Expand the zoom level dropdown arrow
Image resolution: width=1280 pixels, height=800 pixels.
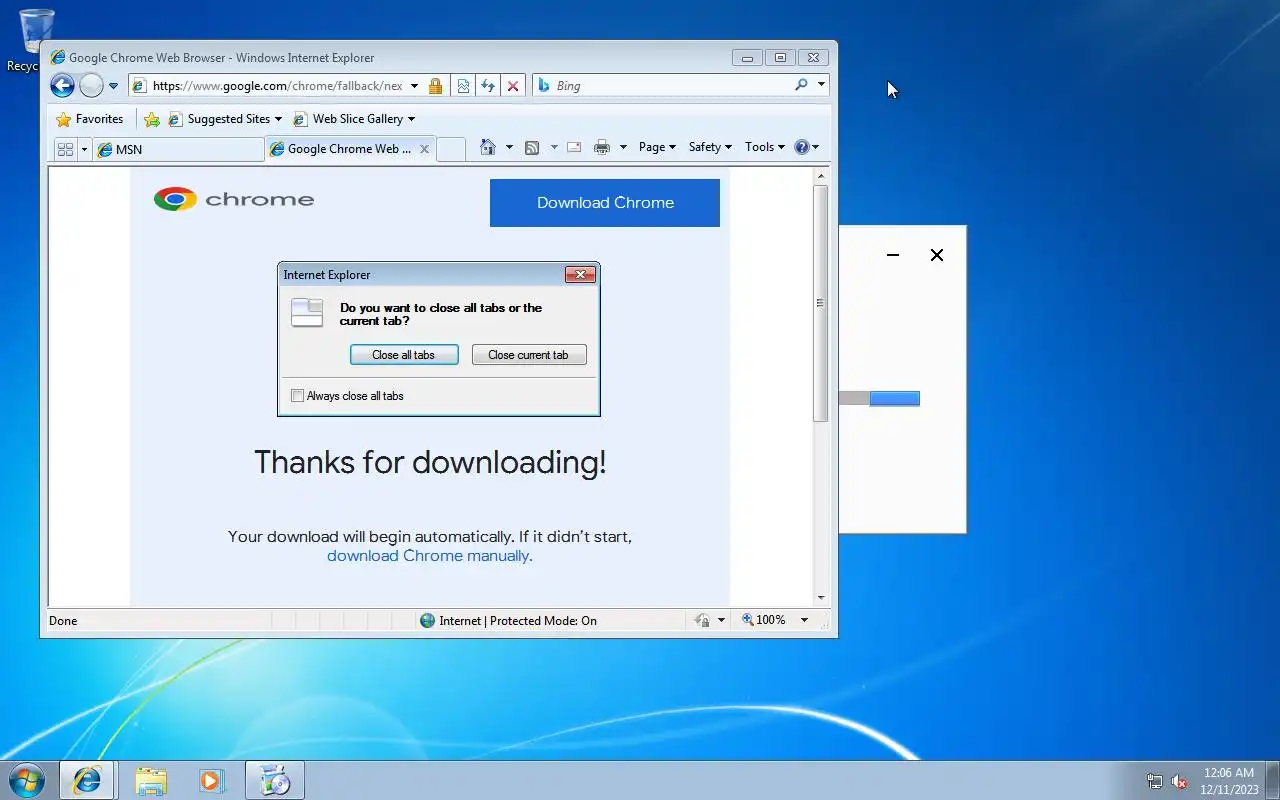coord(804,620)
